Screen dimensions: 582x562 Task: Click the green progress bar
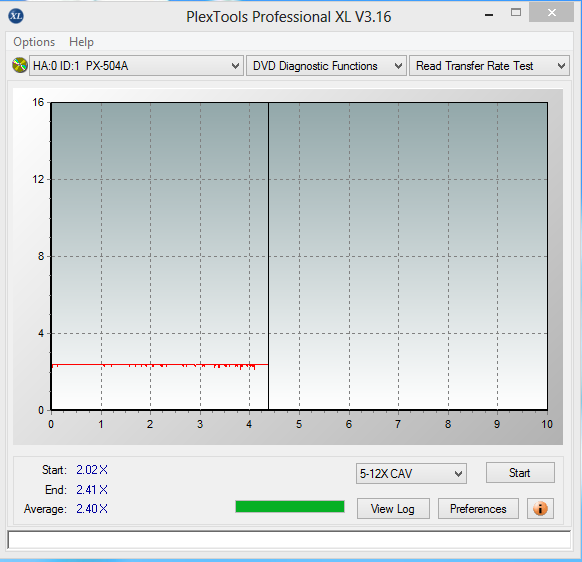click(290, 507)
